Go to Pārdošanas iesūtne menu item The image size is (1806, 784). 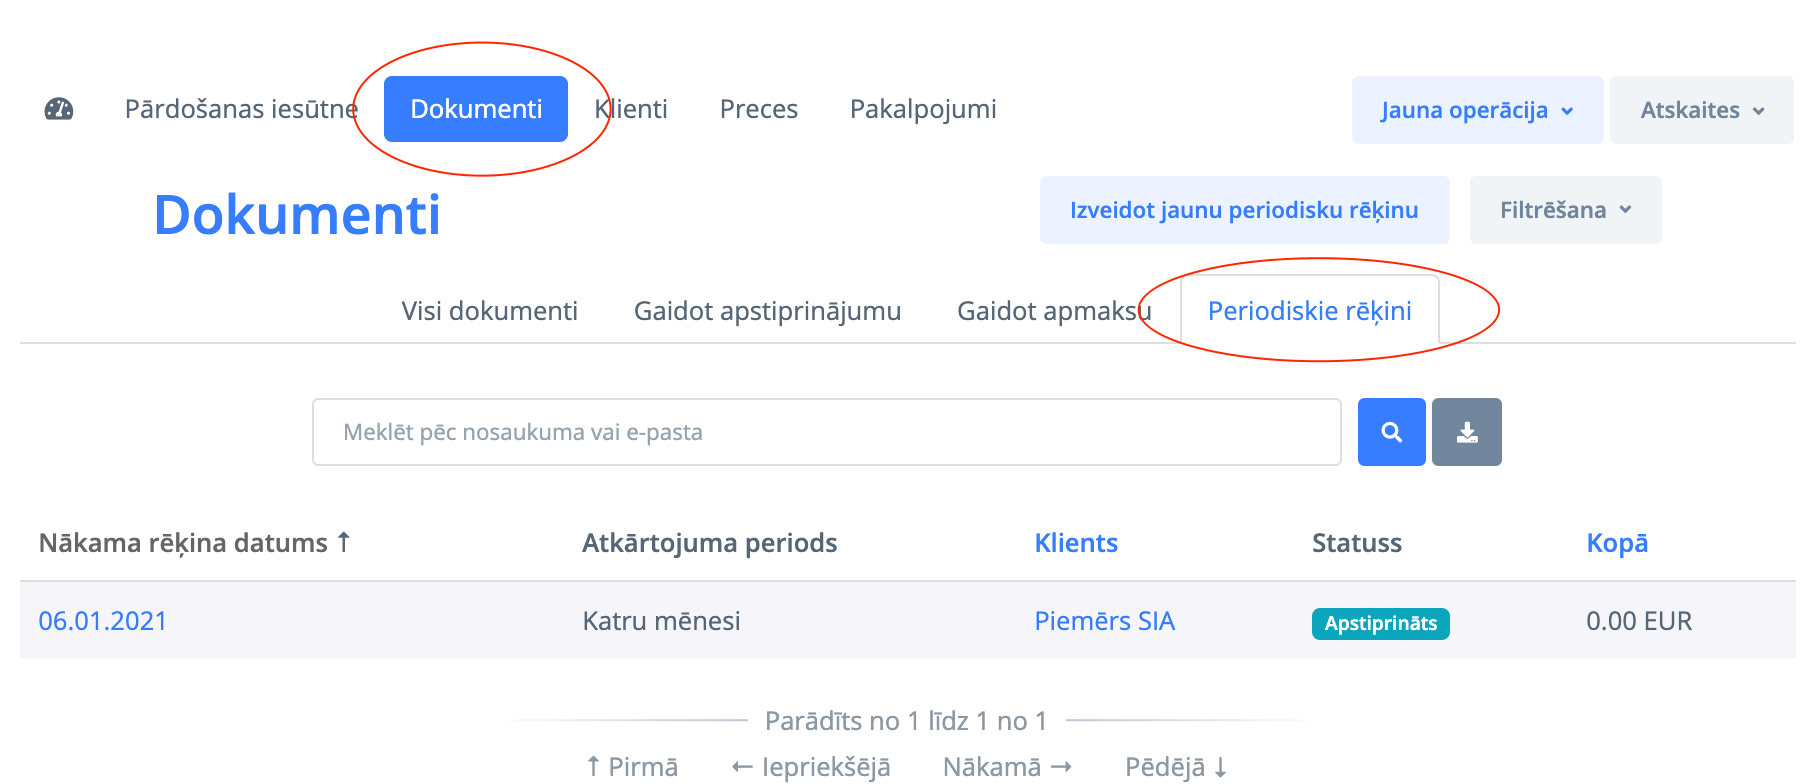pos(241,109)
